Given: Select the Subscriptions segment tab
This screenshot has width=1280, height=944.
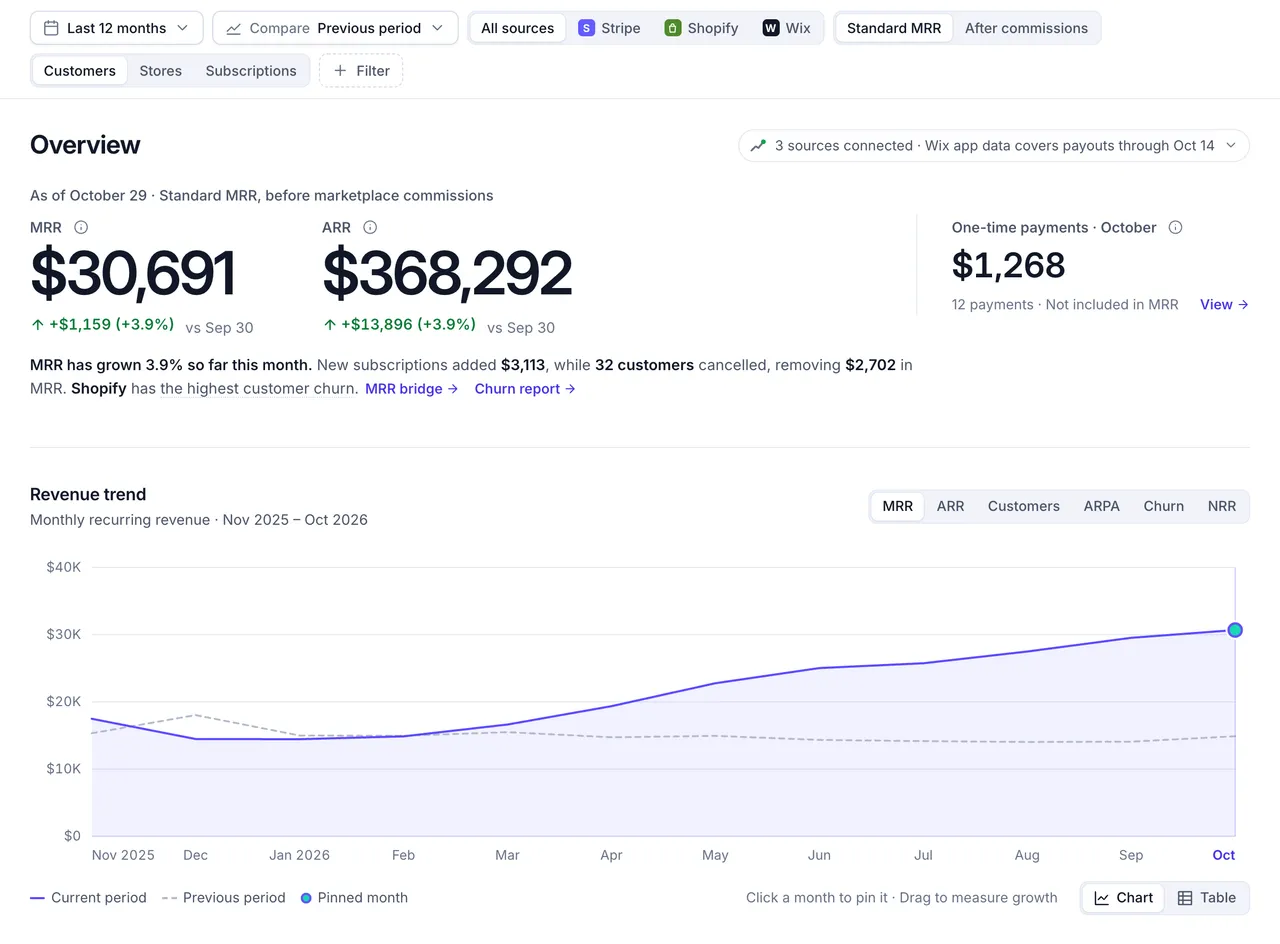Looking at the screenshot, I should tap(251, 71).
